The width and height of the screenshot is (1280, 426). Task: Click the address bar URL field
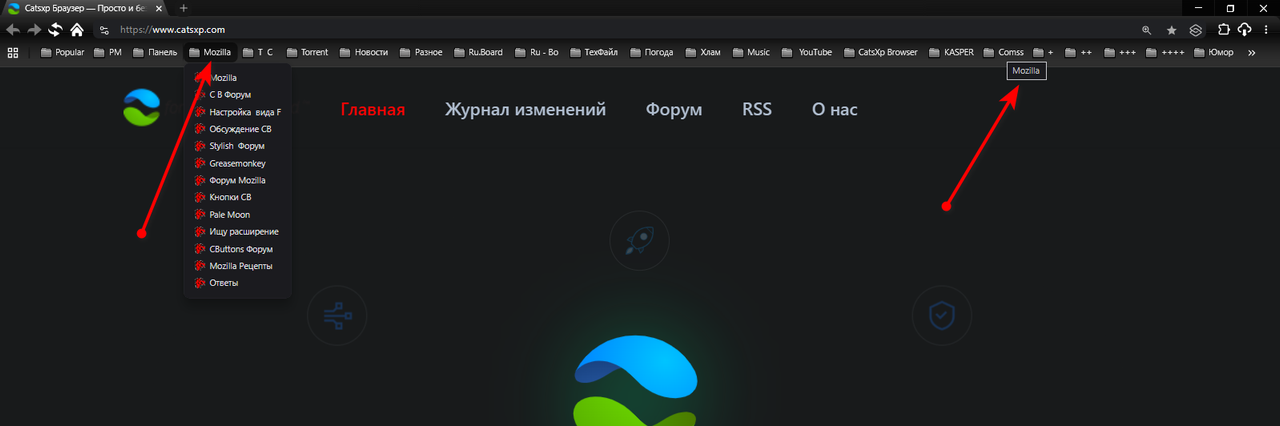(620, 30)
